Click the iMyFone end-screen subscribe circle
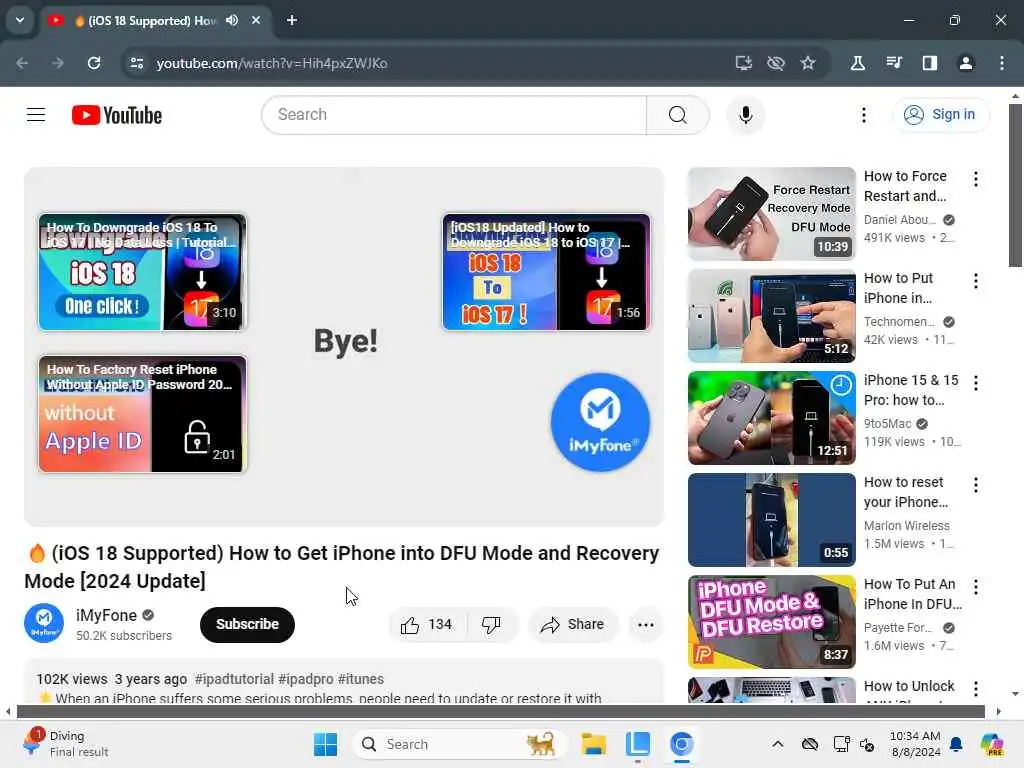Image resolution: width=1024 pixels, height=768 pixels. click(600, 422)
